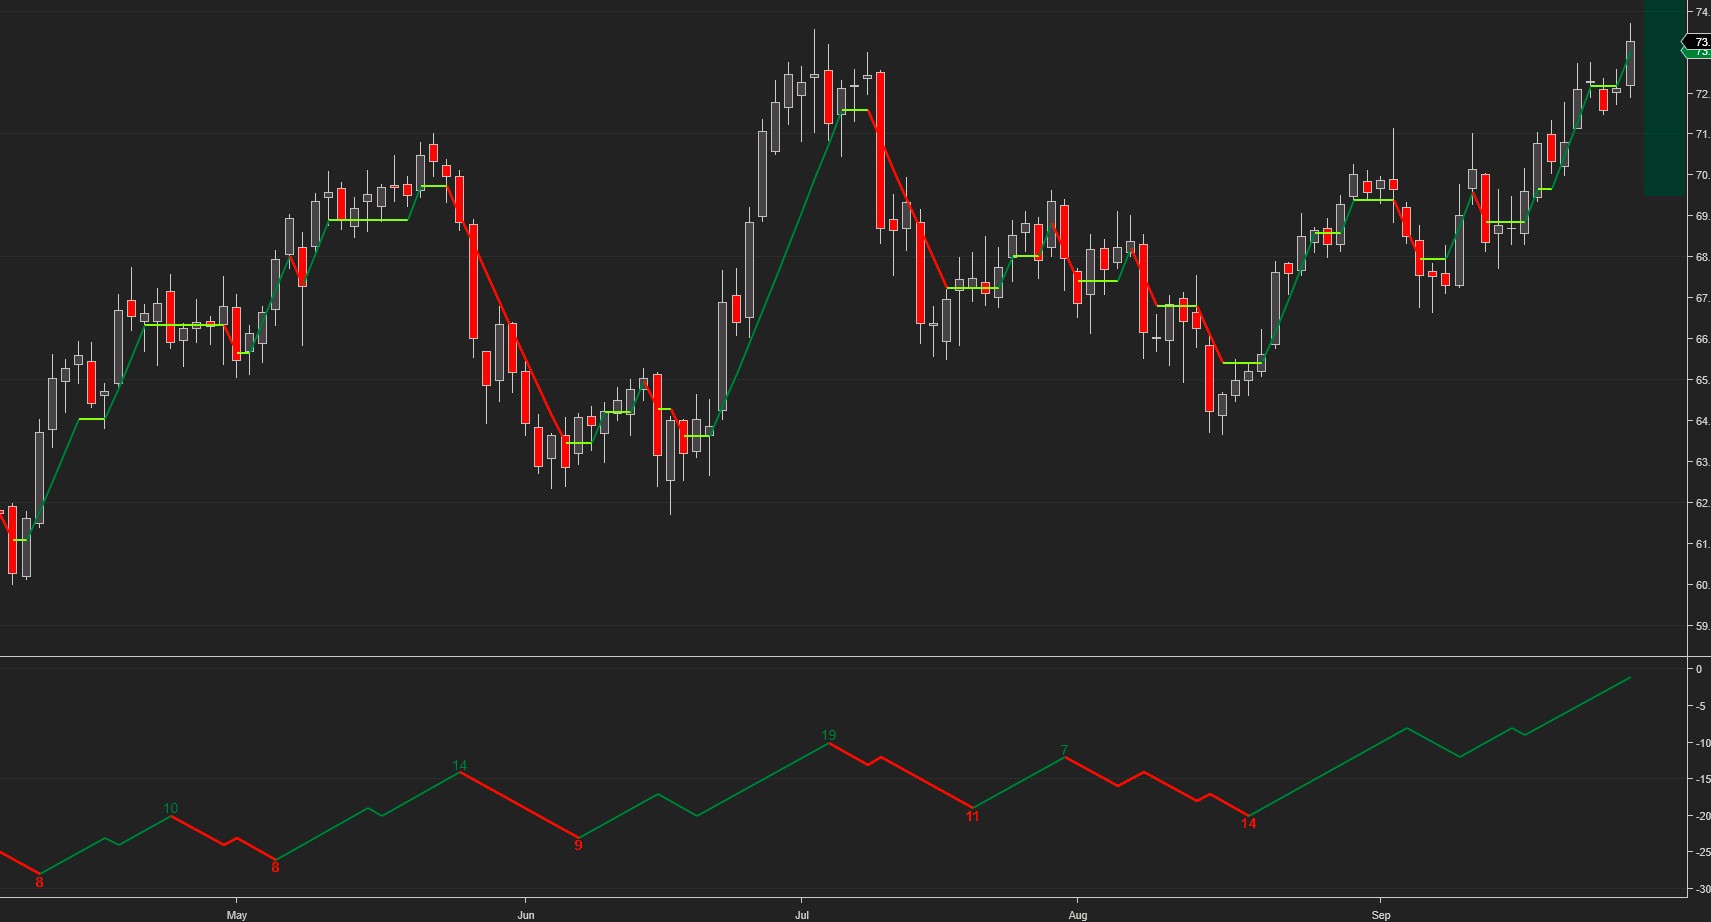Click the 0 label on the indicator axis
Viewport: 1711px width, 922px height.
[x=1698, y=669]
